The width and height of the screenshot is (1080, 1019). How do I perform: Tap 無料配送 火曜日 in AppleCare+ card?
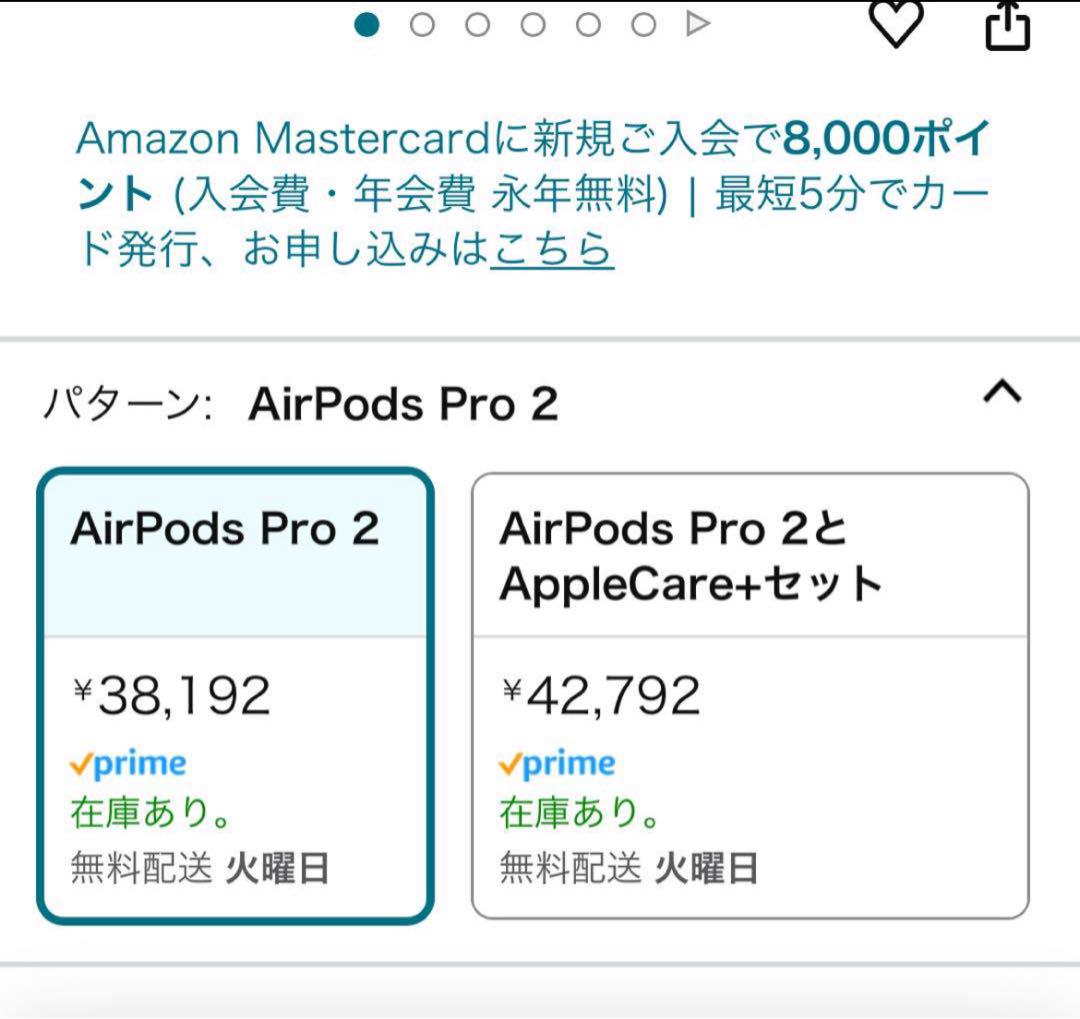628,867
